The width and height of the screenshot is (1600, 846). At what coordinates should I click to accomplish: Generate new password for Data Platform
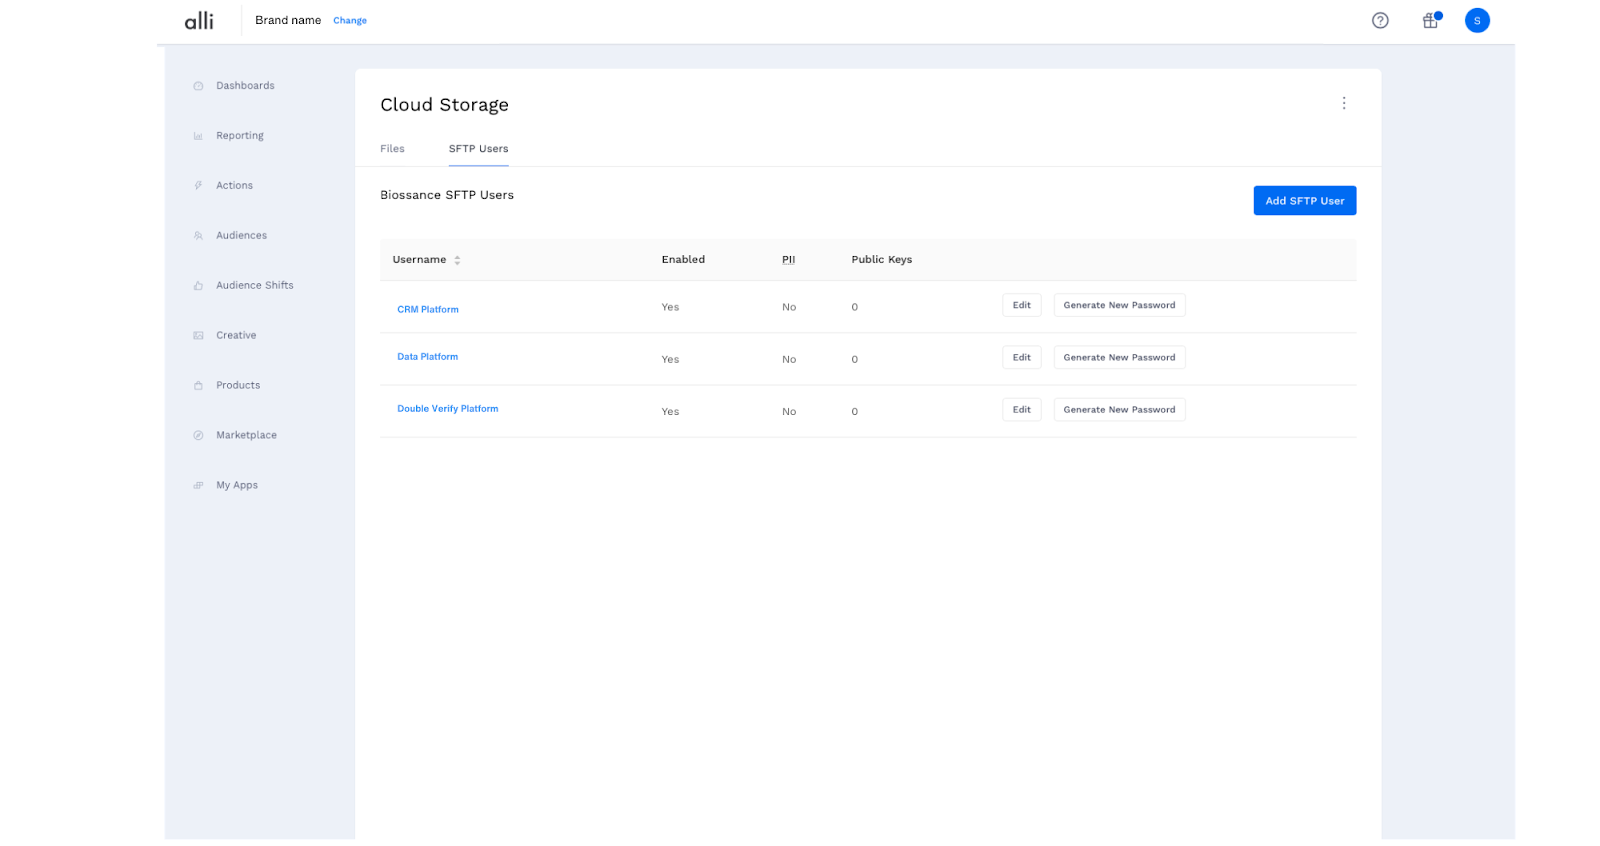1119,358
